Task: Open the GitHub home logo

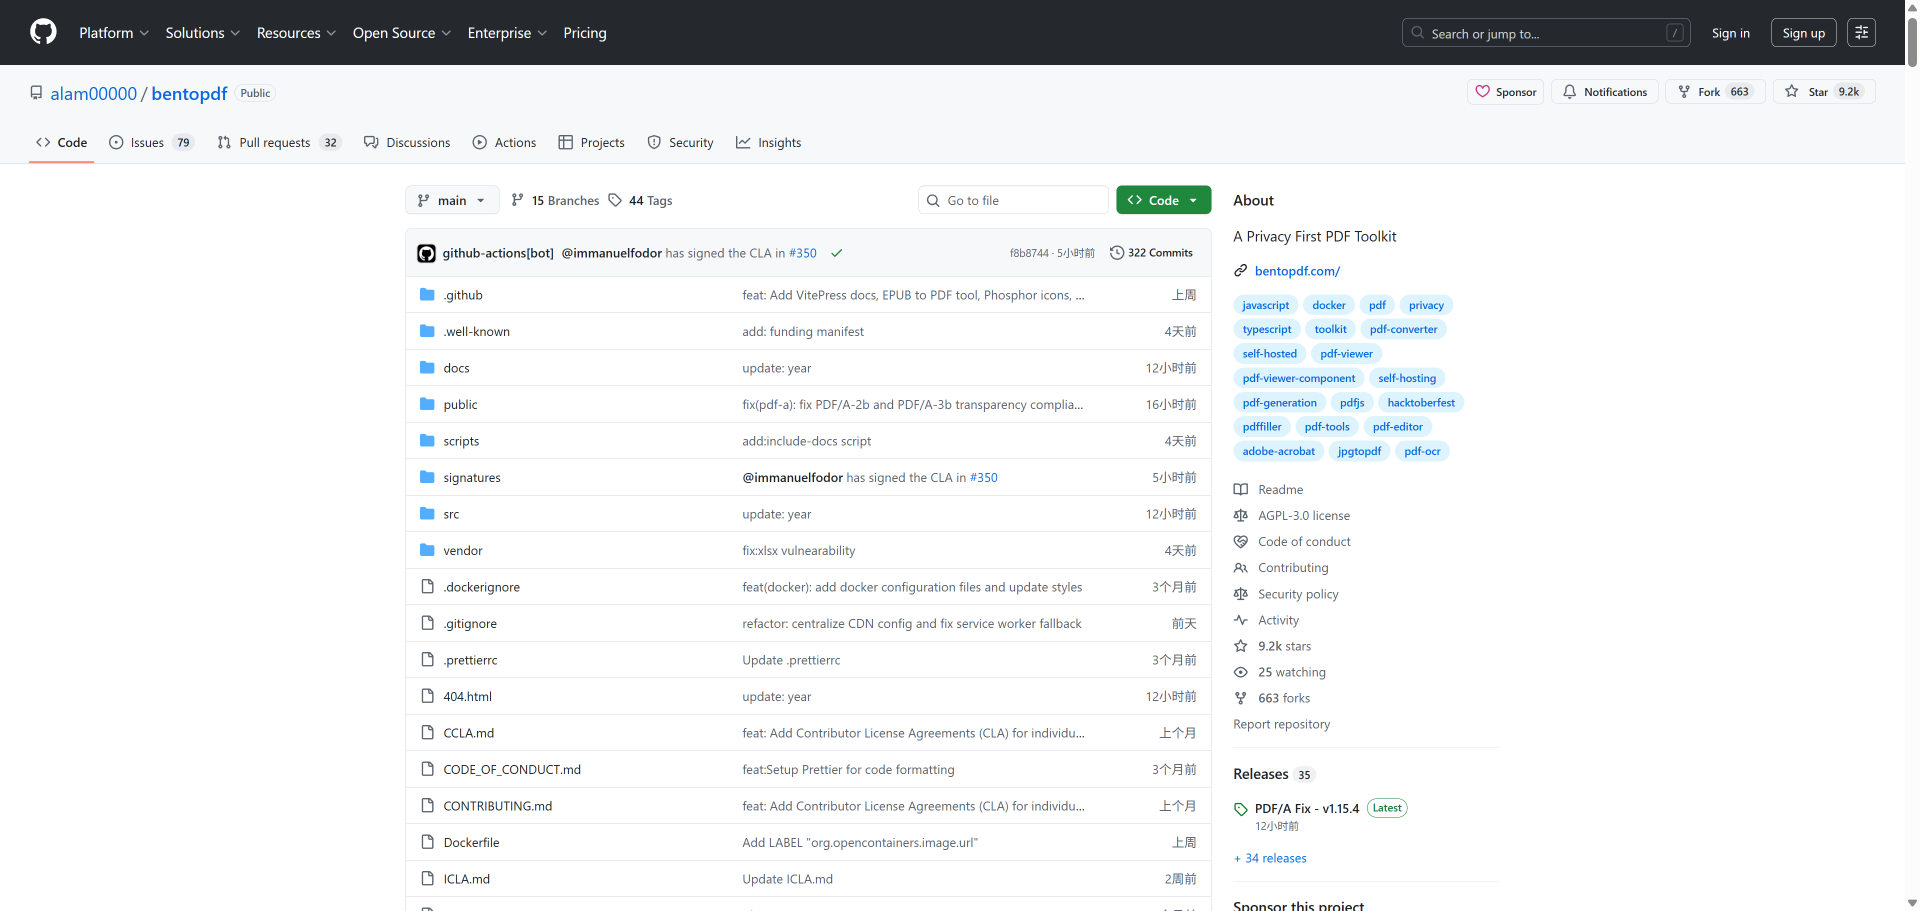Action: pyautogui.click(x=42, y=32)
